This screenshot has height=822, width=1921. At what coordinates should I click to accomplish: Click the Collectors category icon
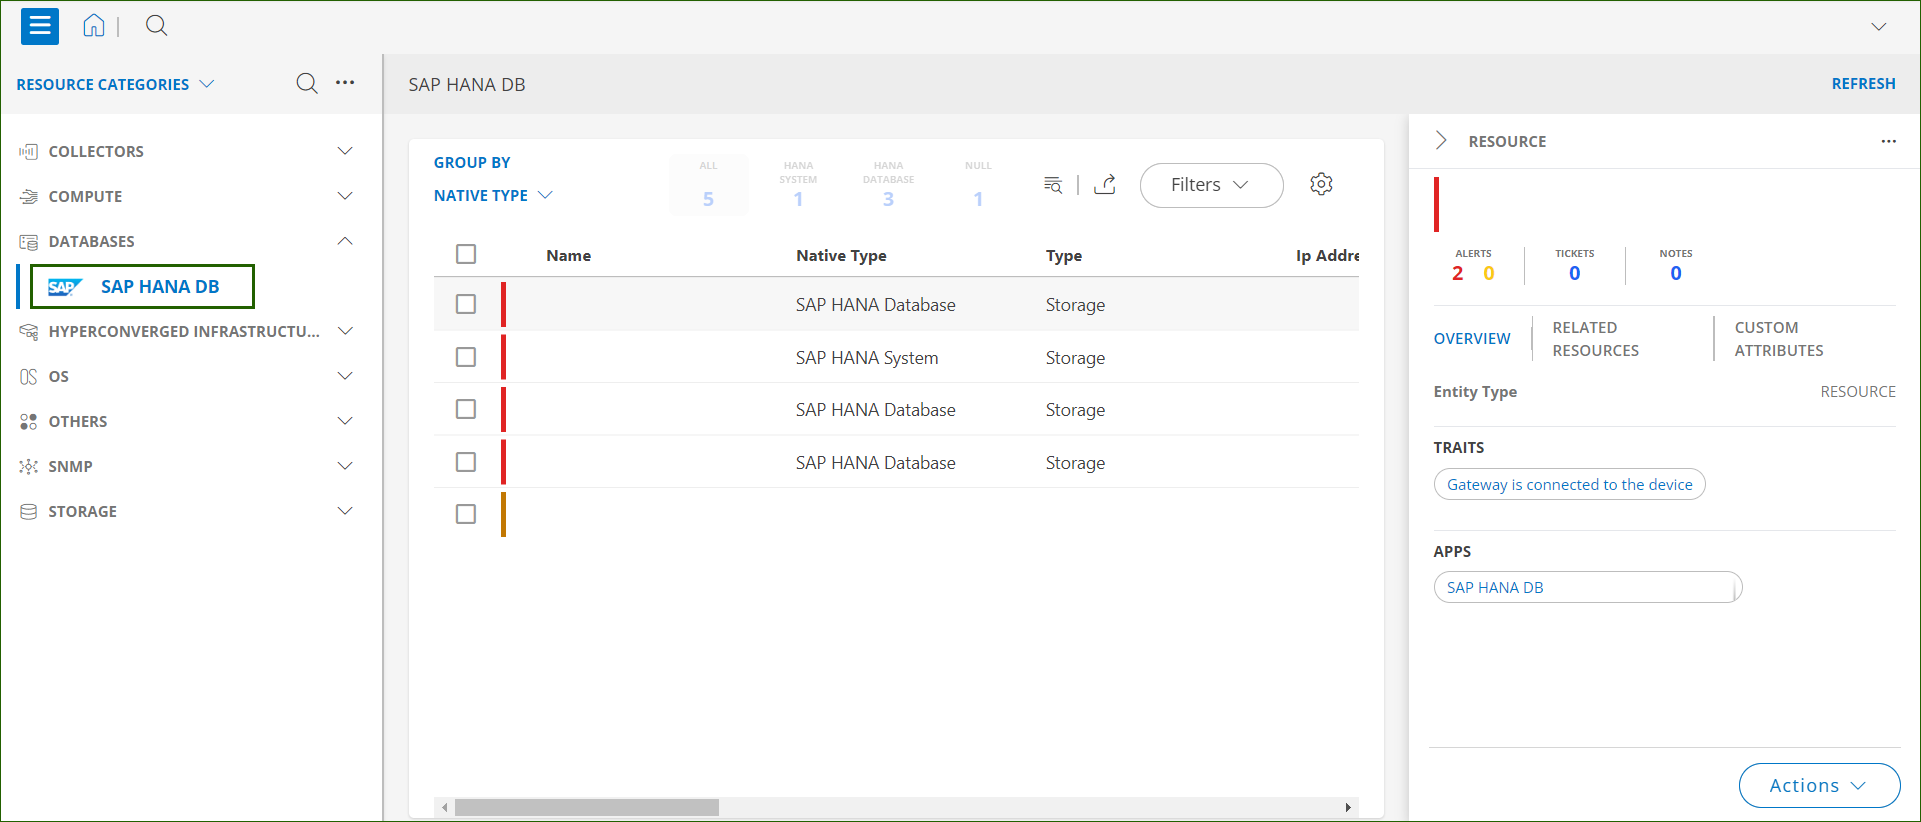[29, 151]
